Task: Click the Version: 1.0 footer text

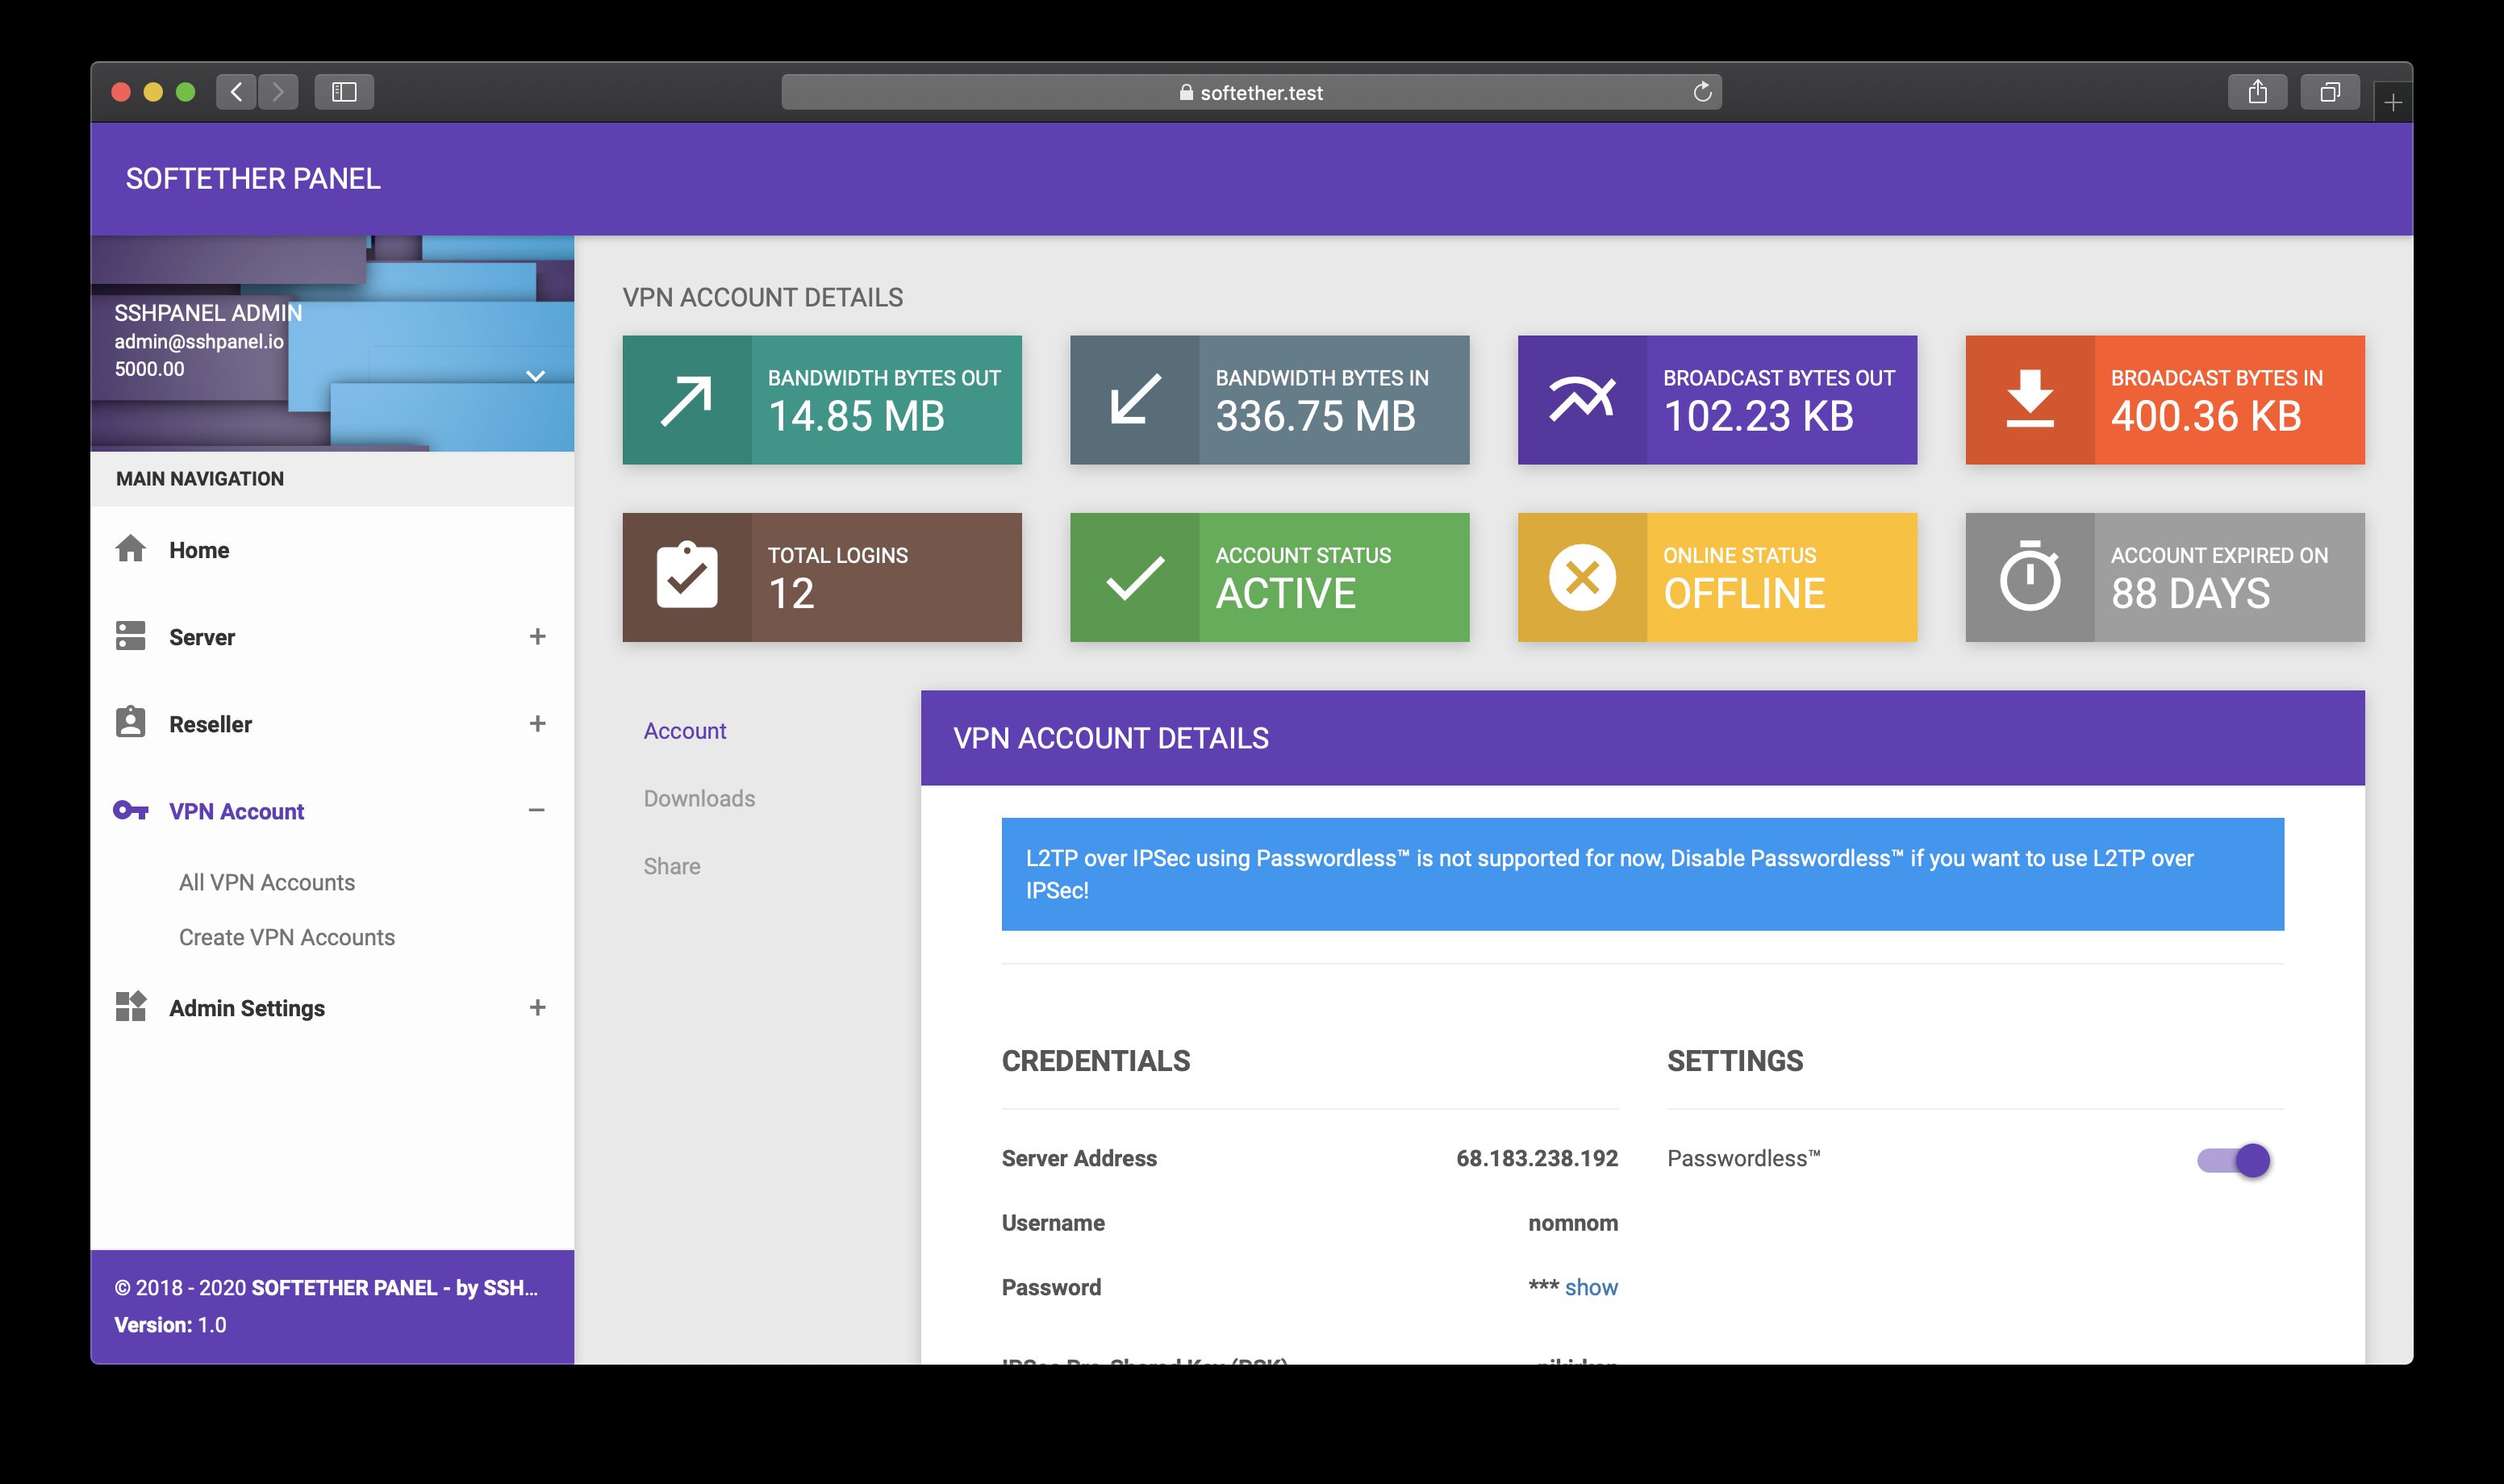Action: pyautogui.click(x=170, y=1325)
